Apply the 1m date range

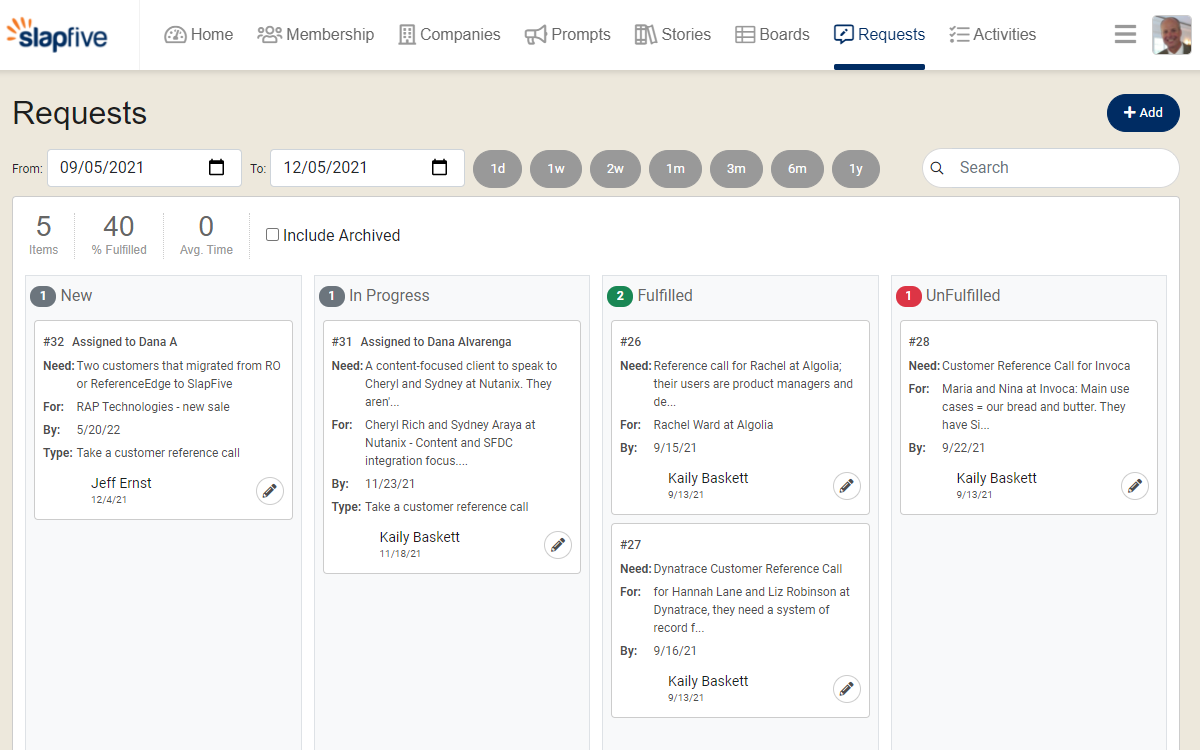click(675, 169)
